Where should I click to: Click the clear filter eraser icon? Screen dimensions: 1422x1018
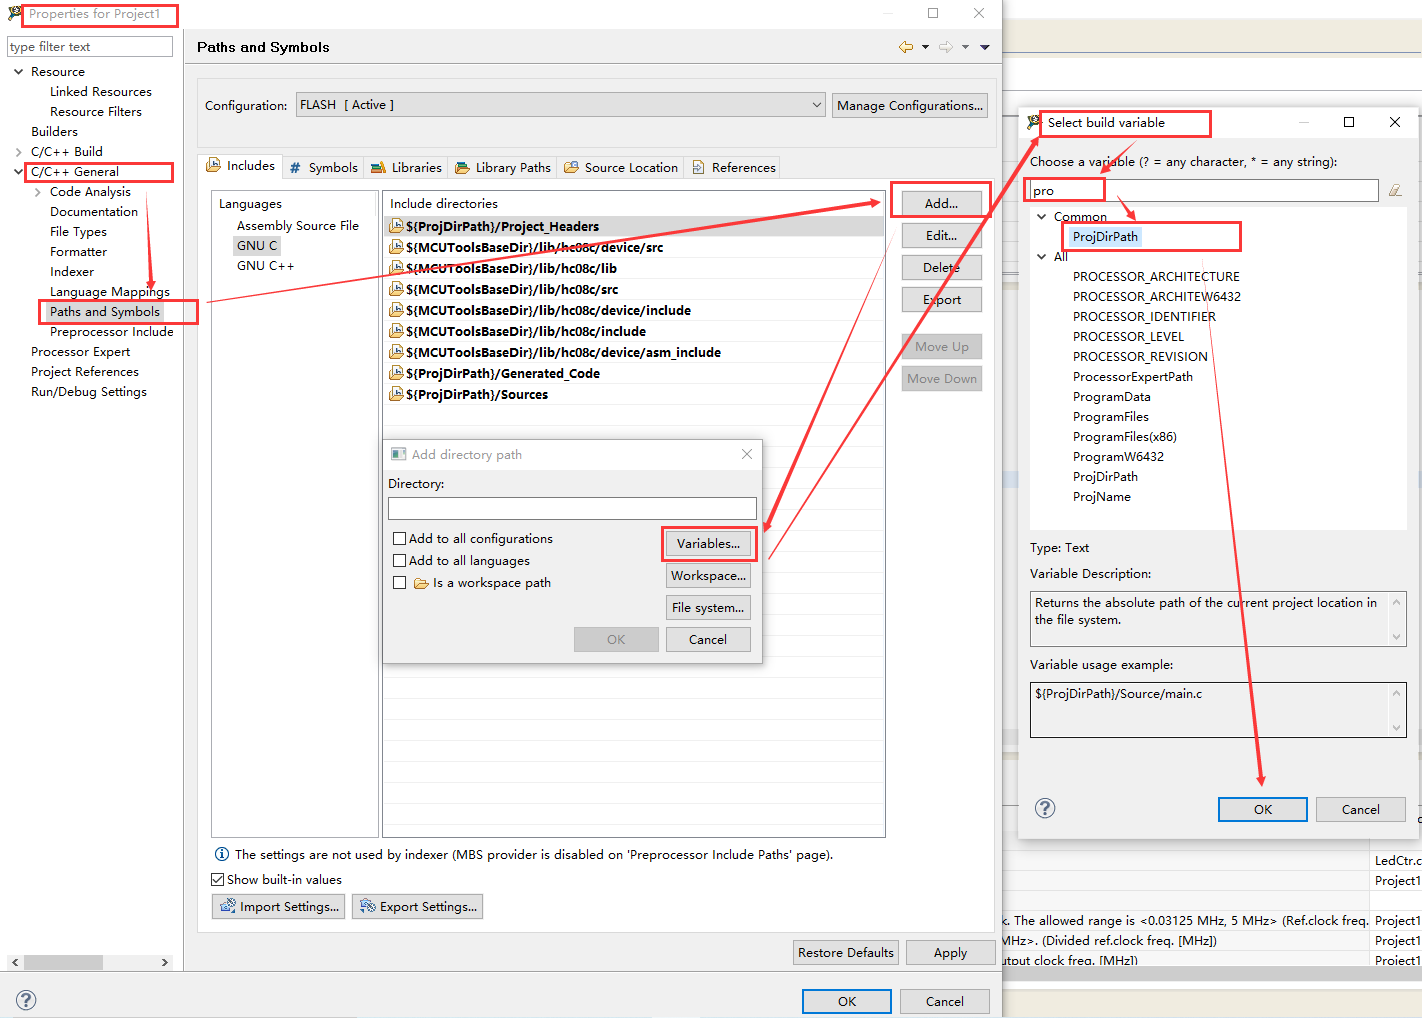tap(1395, 190)
